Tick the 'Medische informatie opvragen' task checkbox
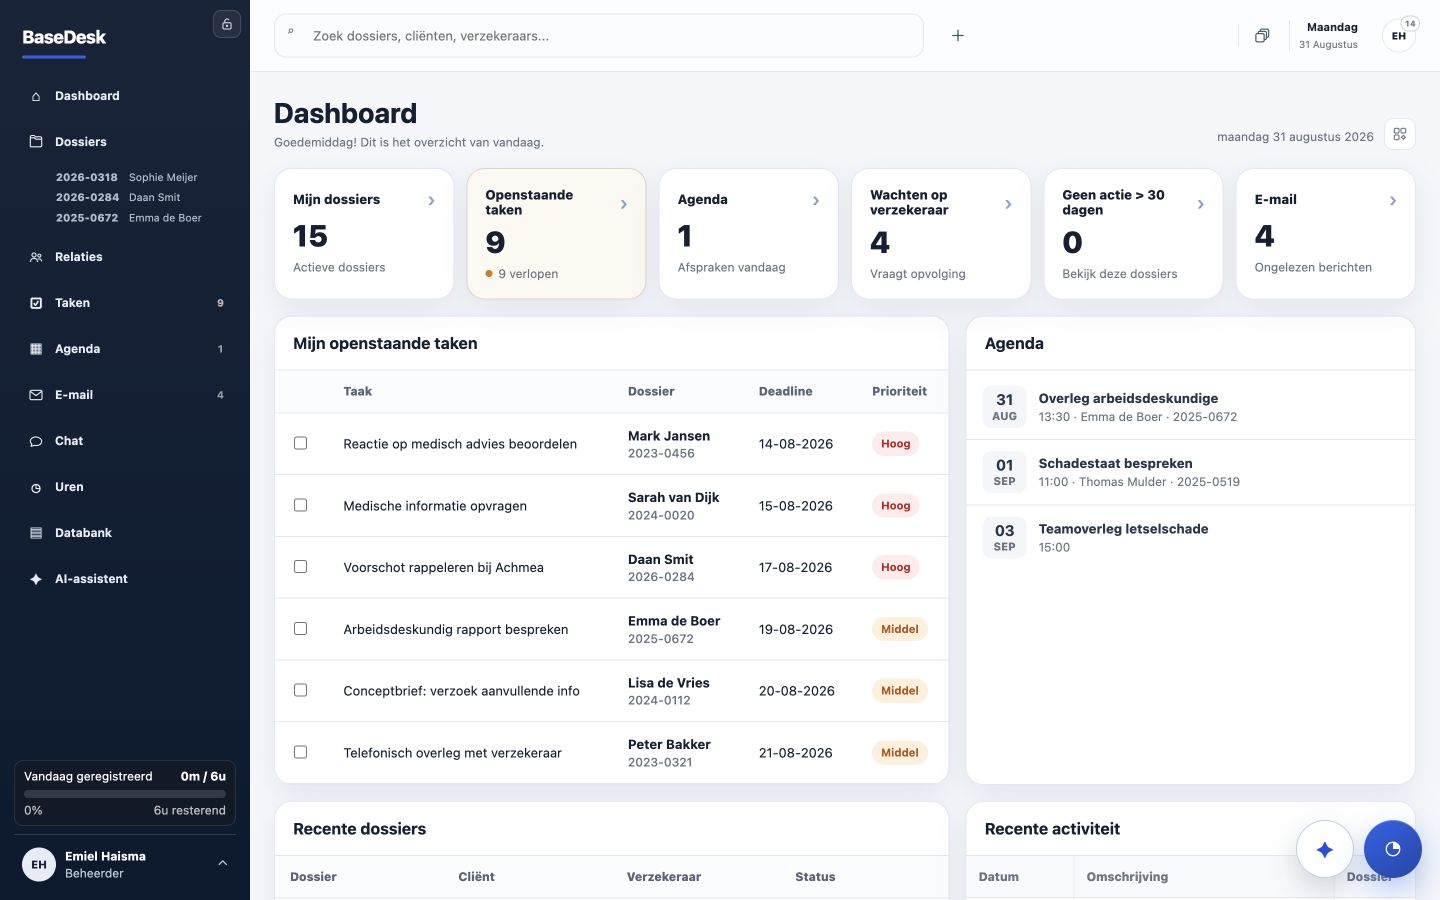 click(x=300, y=505)
